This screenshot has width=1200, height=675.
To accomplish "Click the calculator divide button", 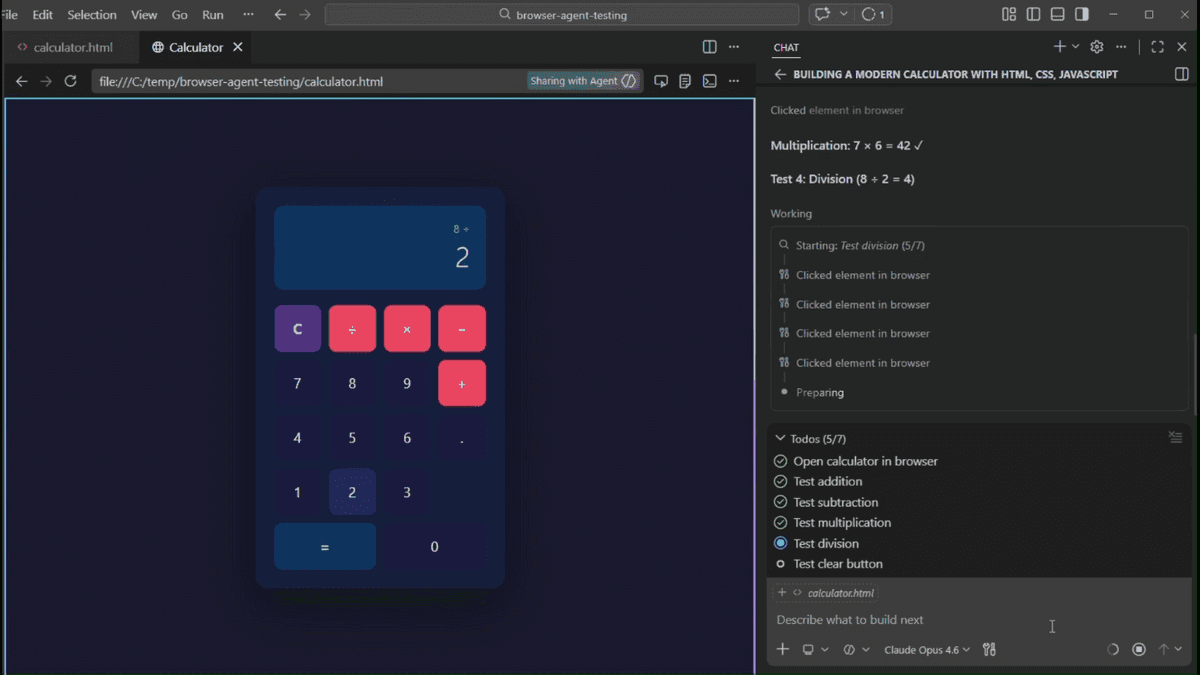I will (x=352, y=329).
